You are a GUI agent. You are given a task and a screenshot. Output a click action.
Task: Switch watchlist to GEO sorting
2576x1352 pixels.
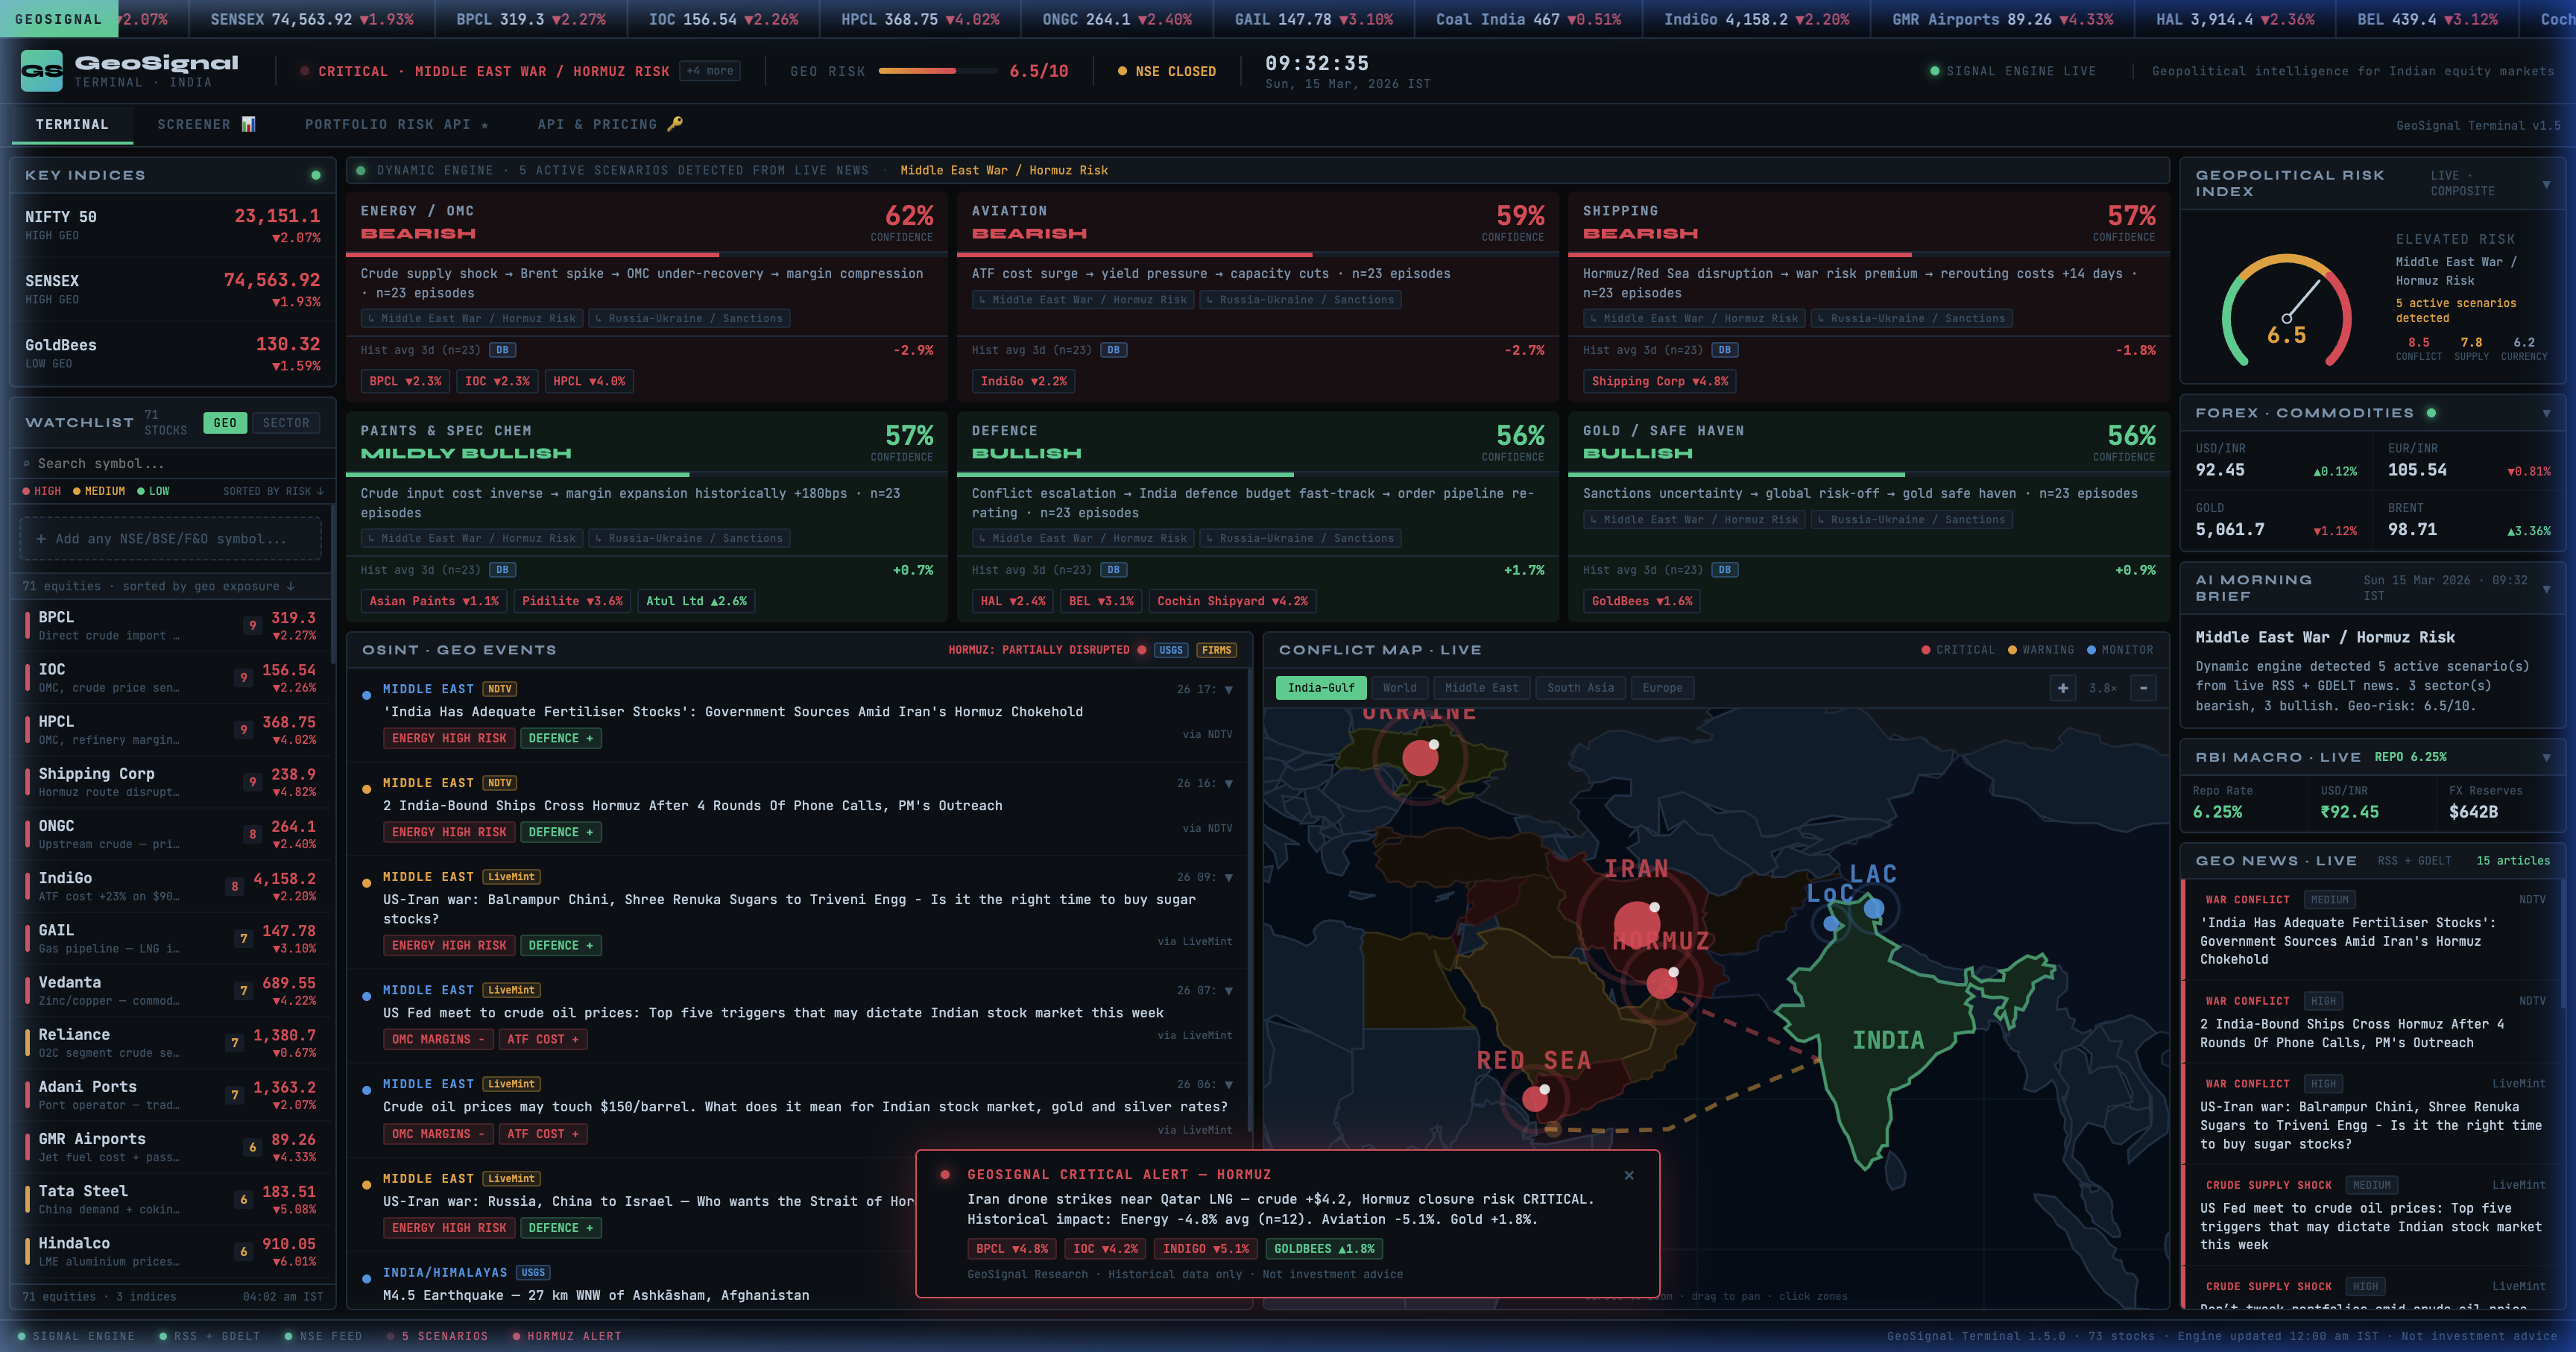pos(225,423)
